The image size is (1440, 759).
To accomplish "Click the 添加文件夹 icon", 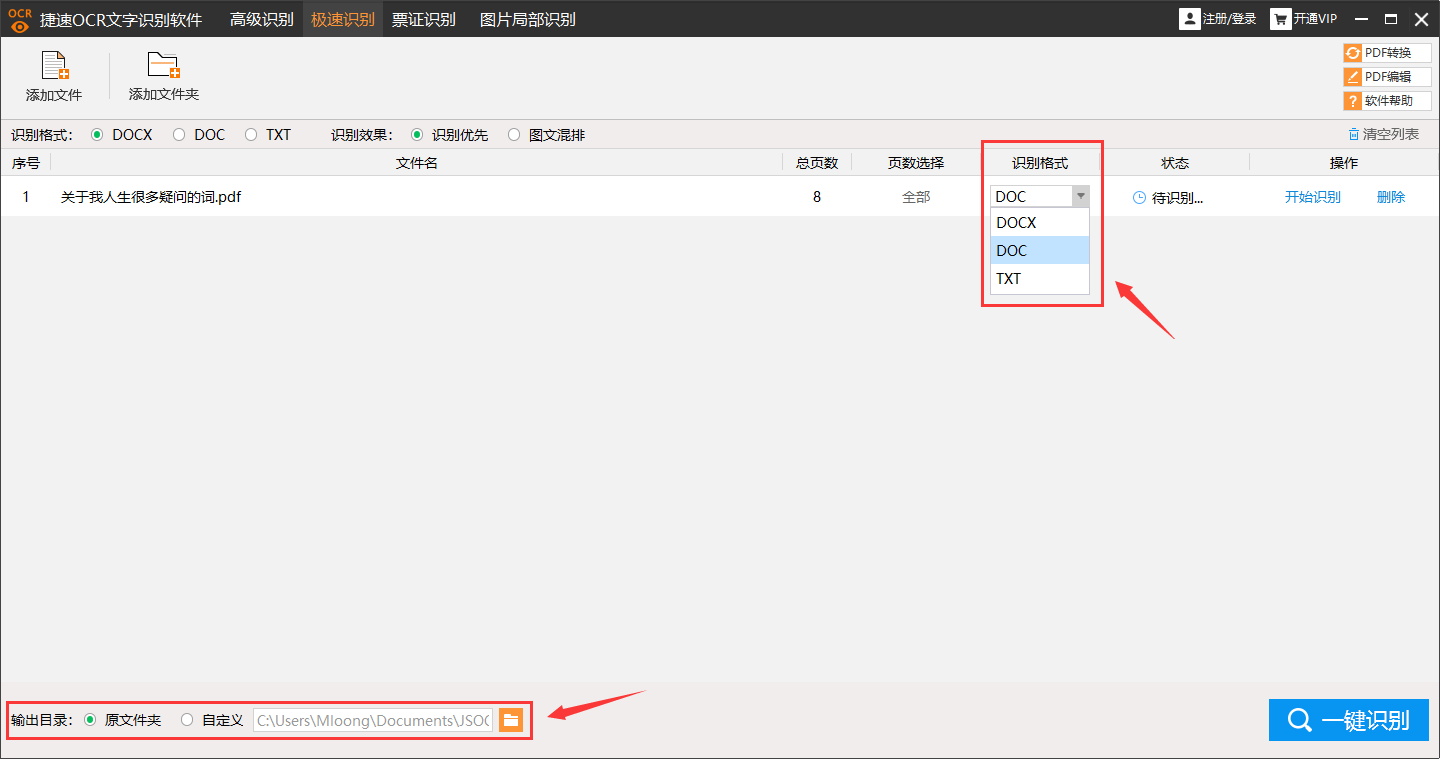I will [164, 66].
